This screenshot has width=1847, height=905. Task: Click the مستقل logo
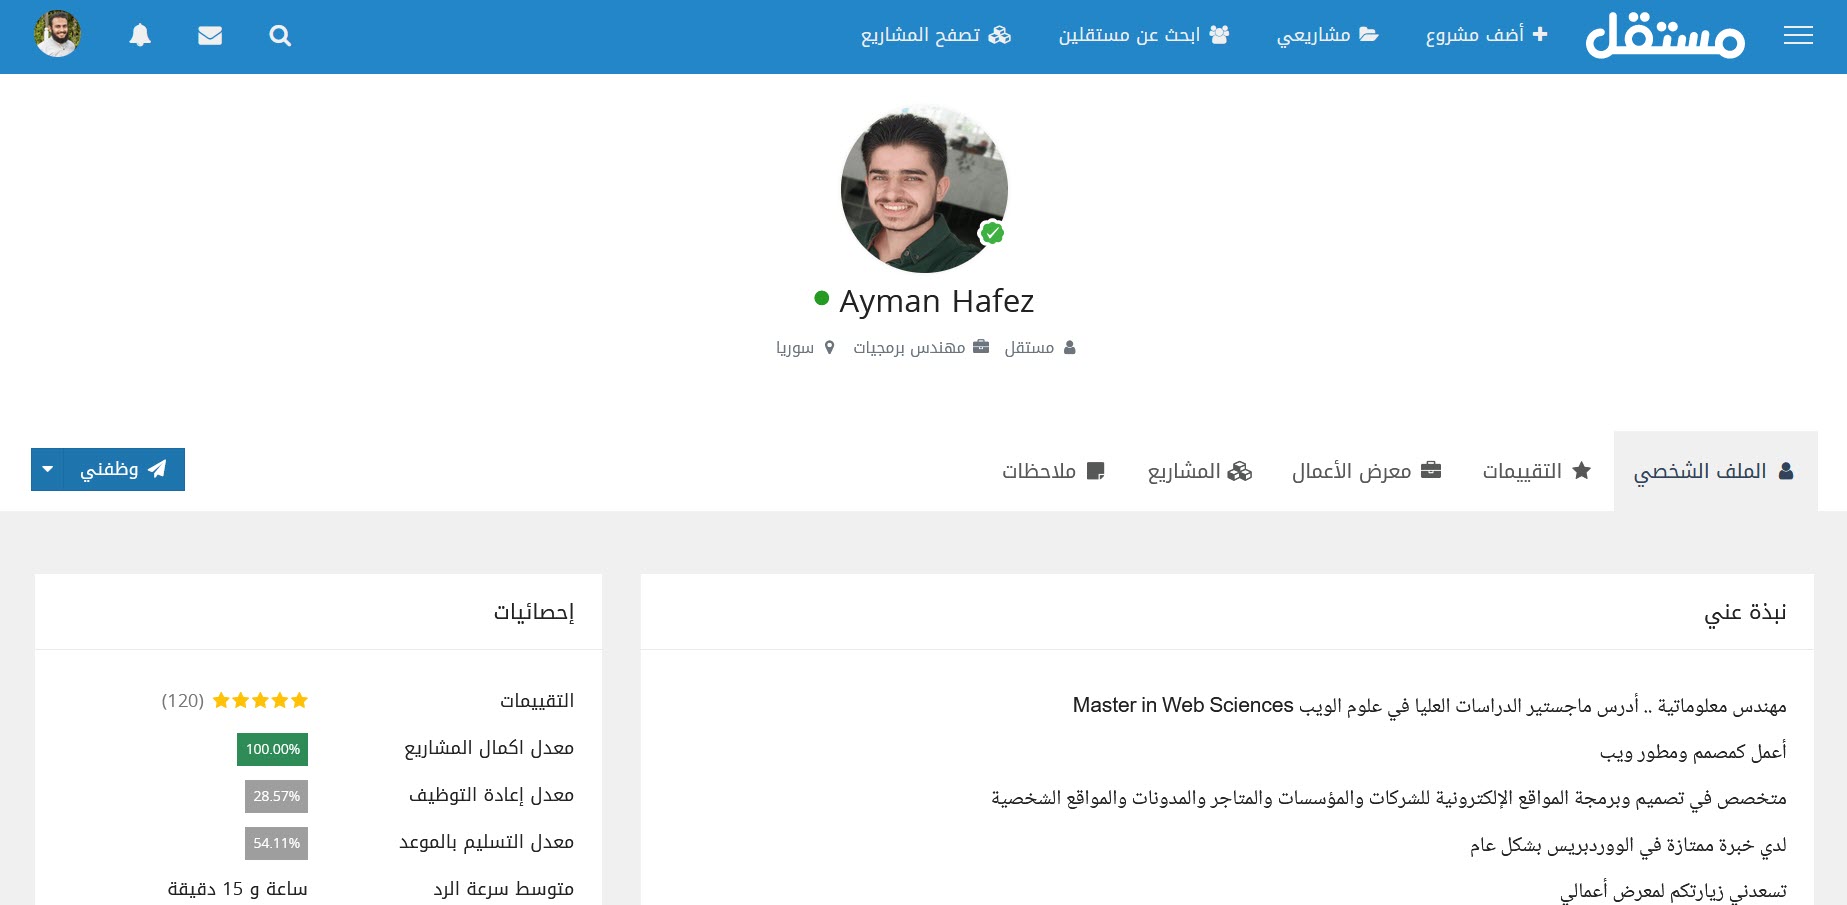[1665, 36]
